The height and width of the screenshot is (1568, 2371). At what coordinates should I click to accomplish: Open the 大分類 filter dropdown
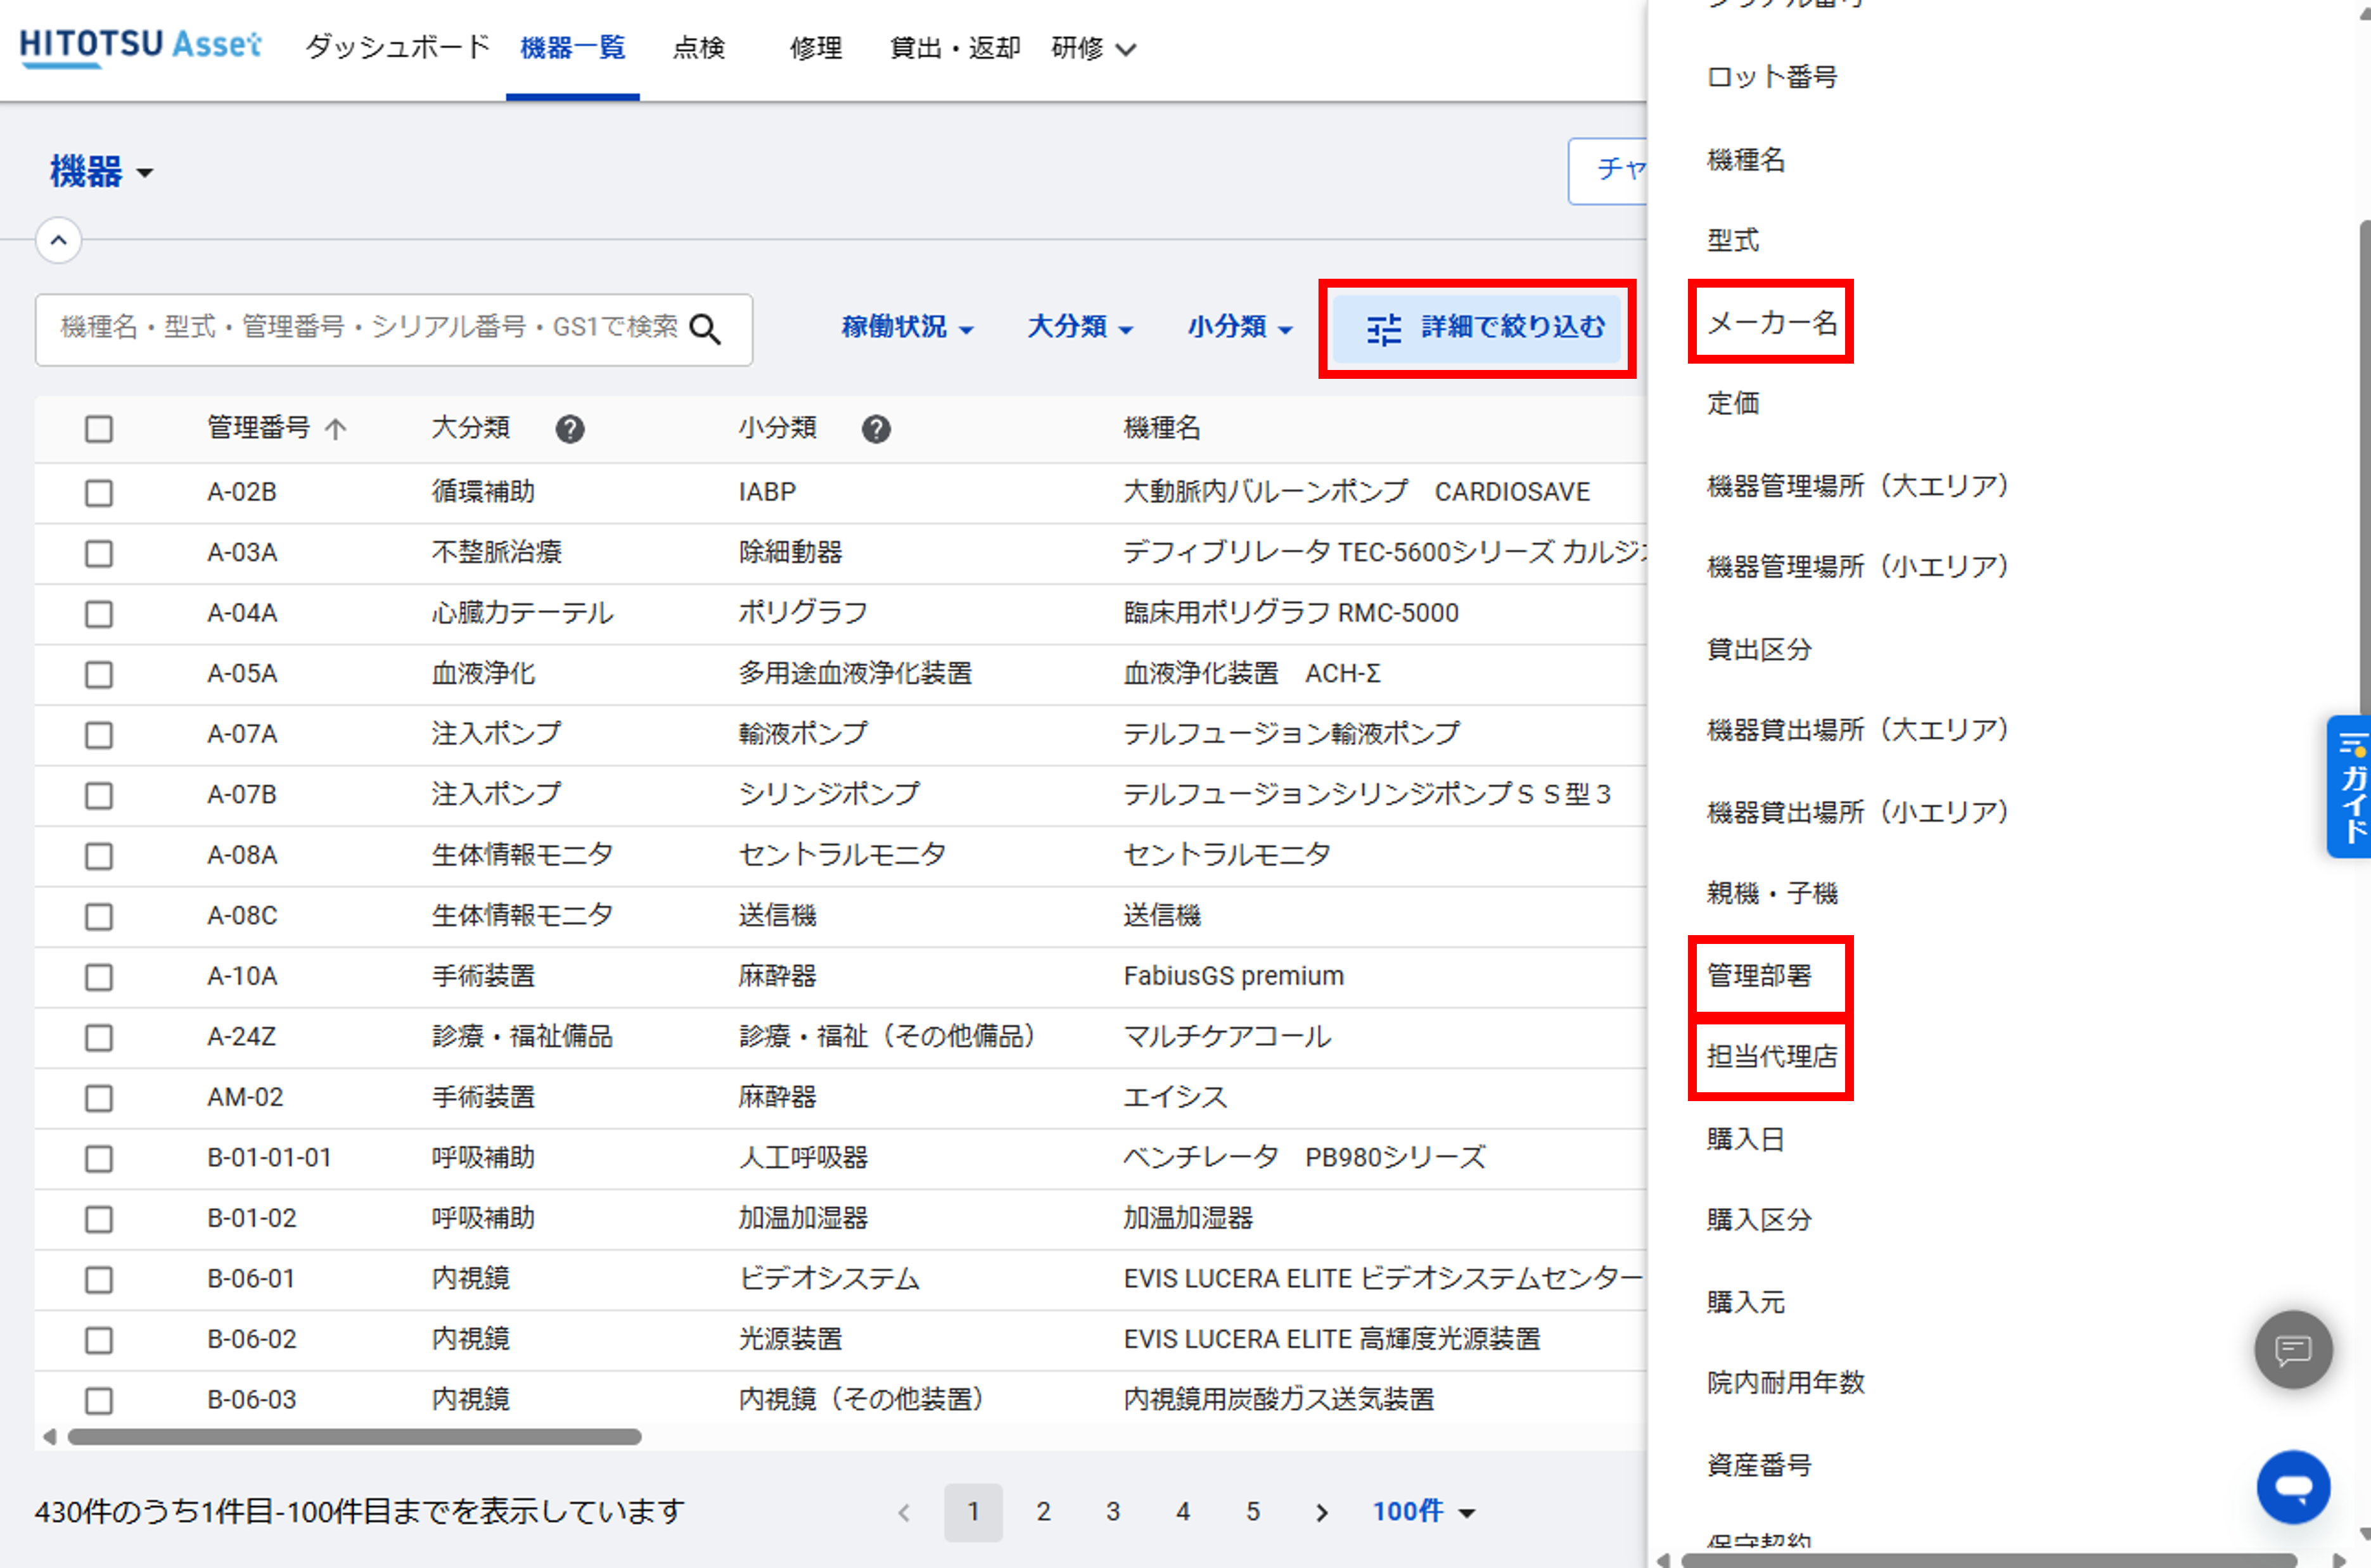[1080, 327]
